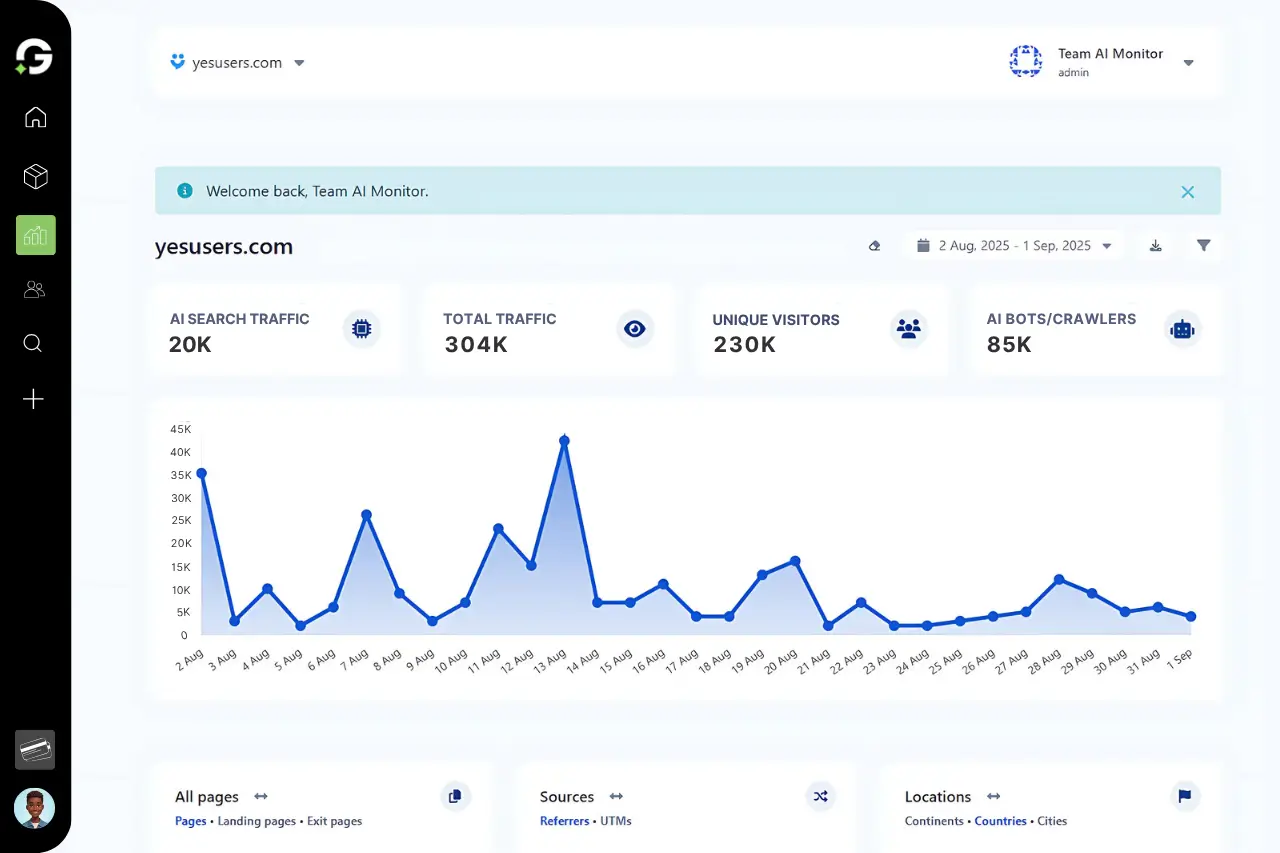The width and height of the screenshot is (1280, 853).
Task: Select the package icon in the sidebar
Action: pyautogui.click(x=35, y=176)
